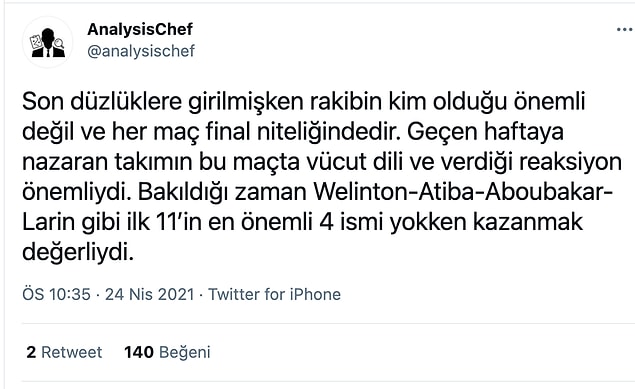Open the @analysischef handle link

coord(141,51)
